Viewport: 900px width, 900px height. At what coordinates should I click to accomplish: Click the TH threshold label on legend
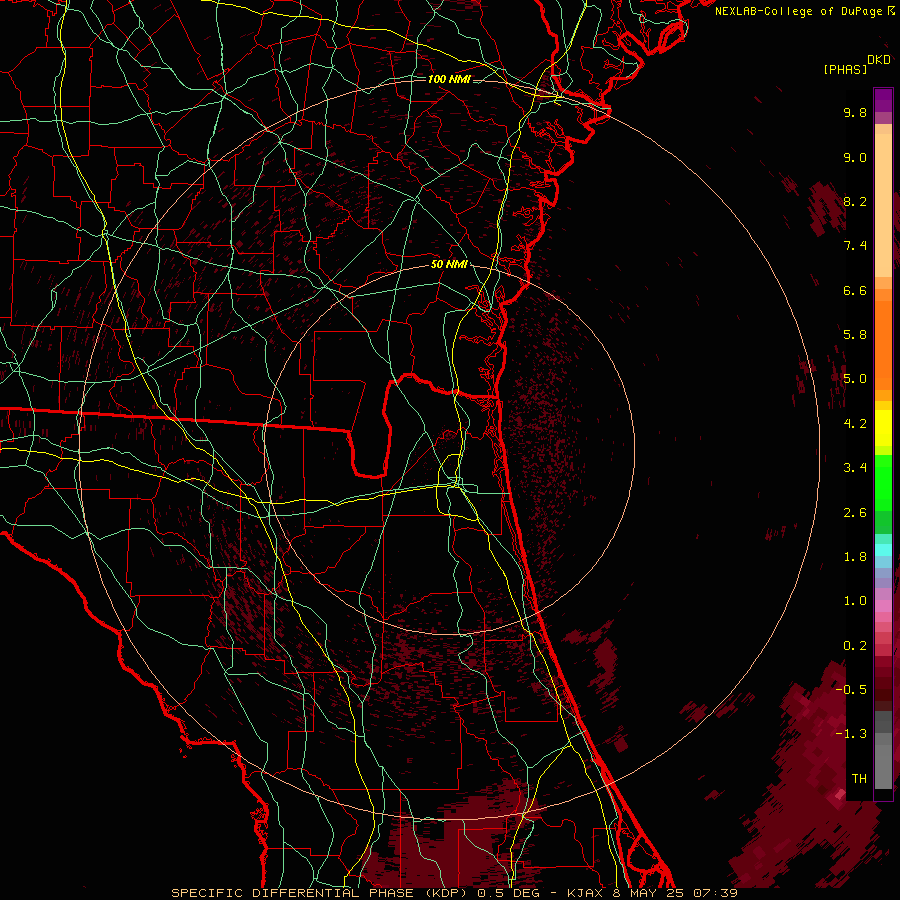(x=859, y=779)
